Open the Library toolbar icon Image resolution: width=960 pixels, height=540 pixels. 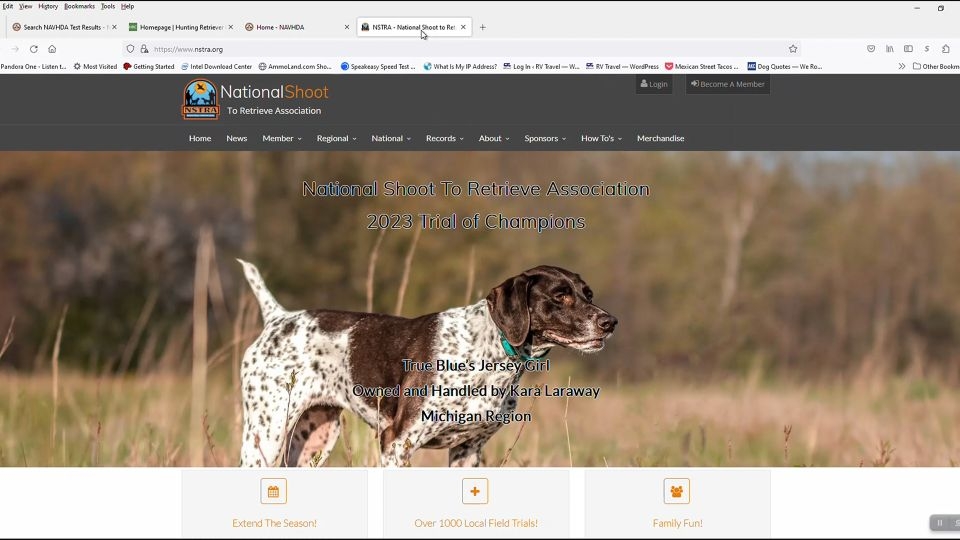(x=890, y=49)
